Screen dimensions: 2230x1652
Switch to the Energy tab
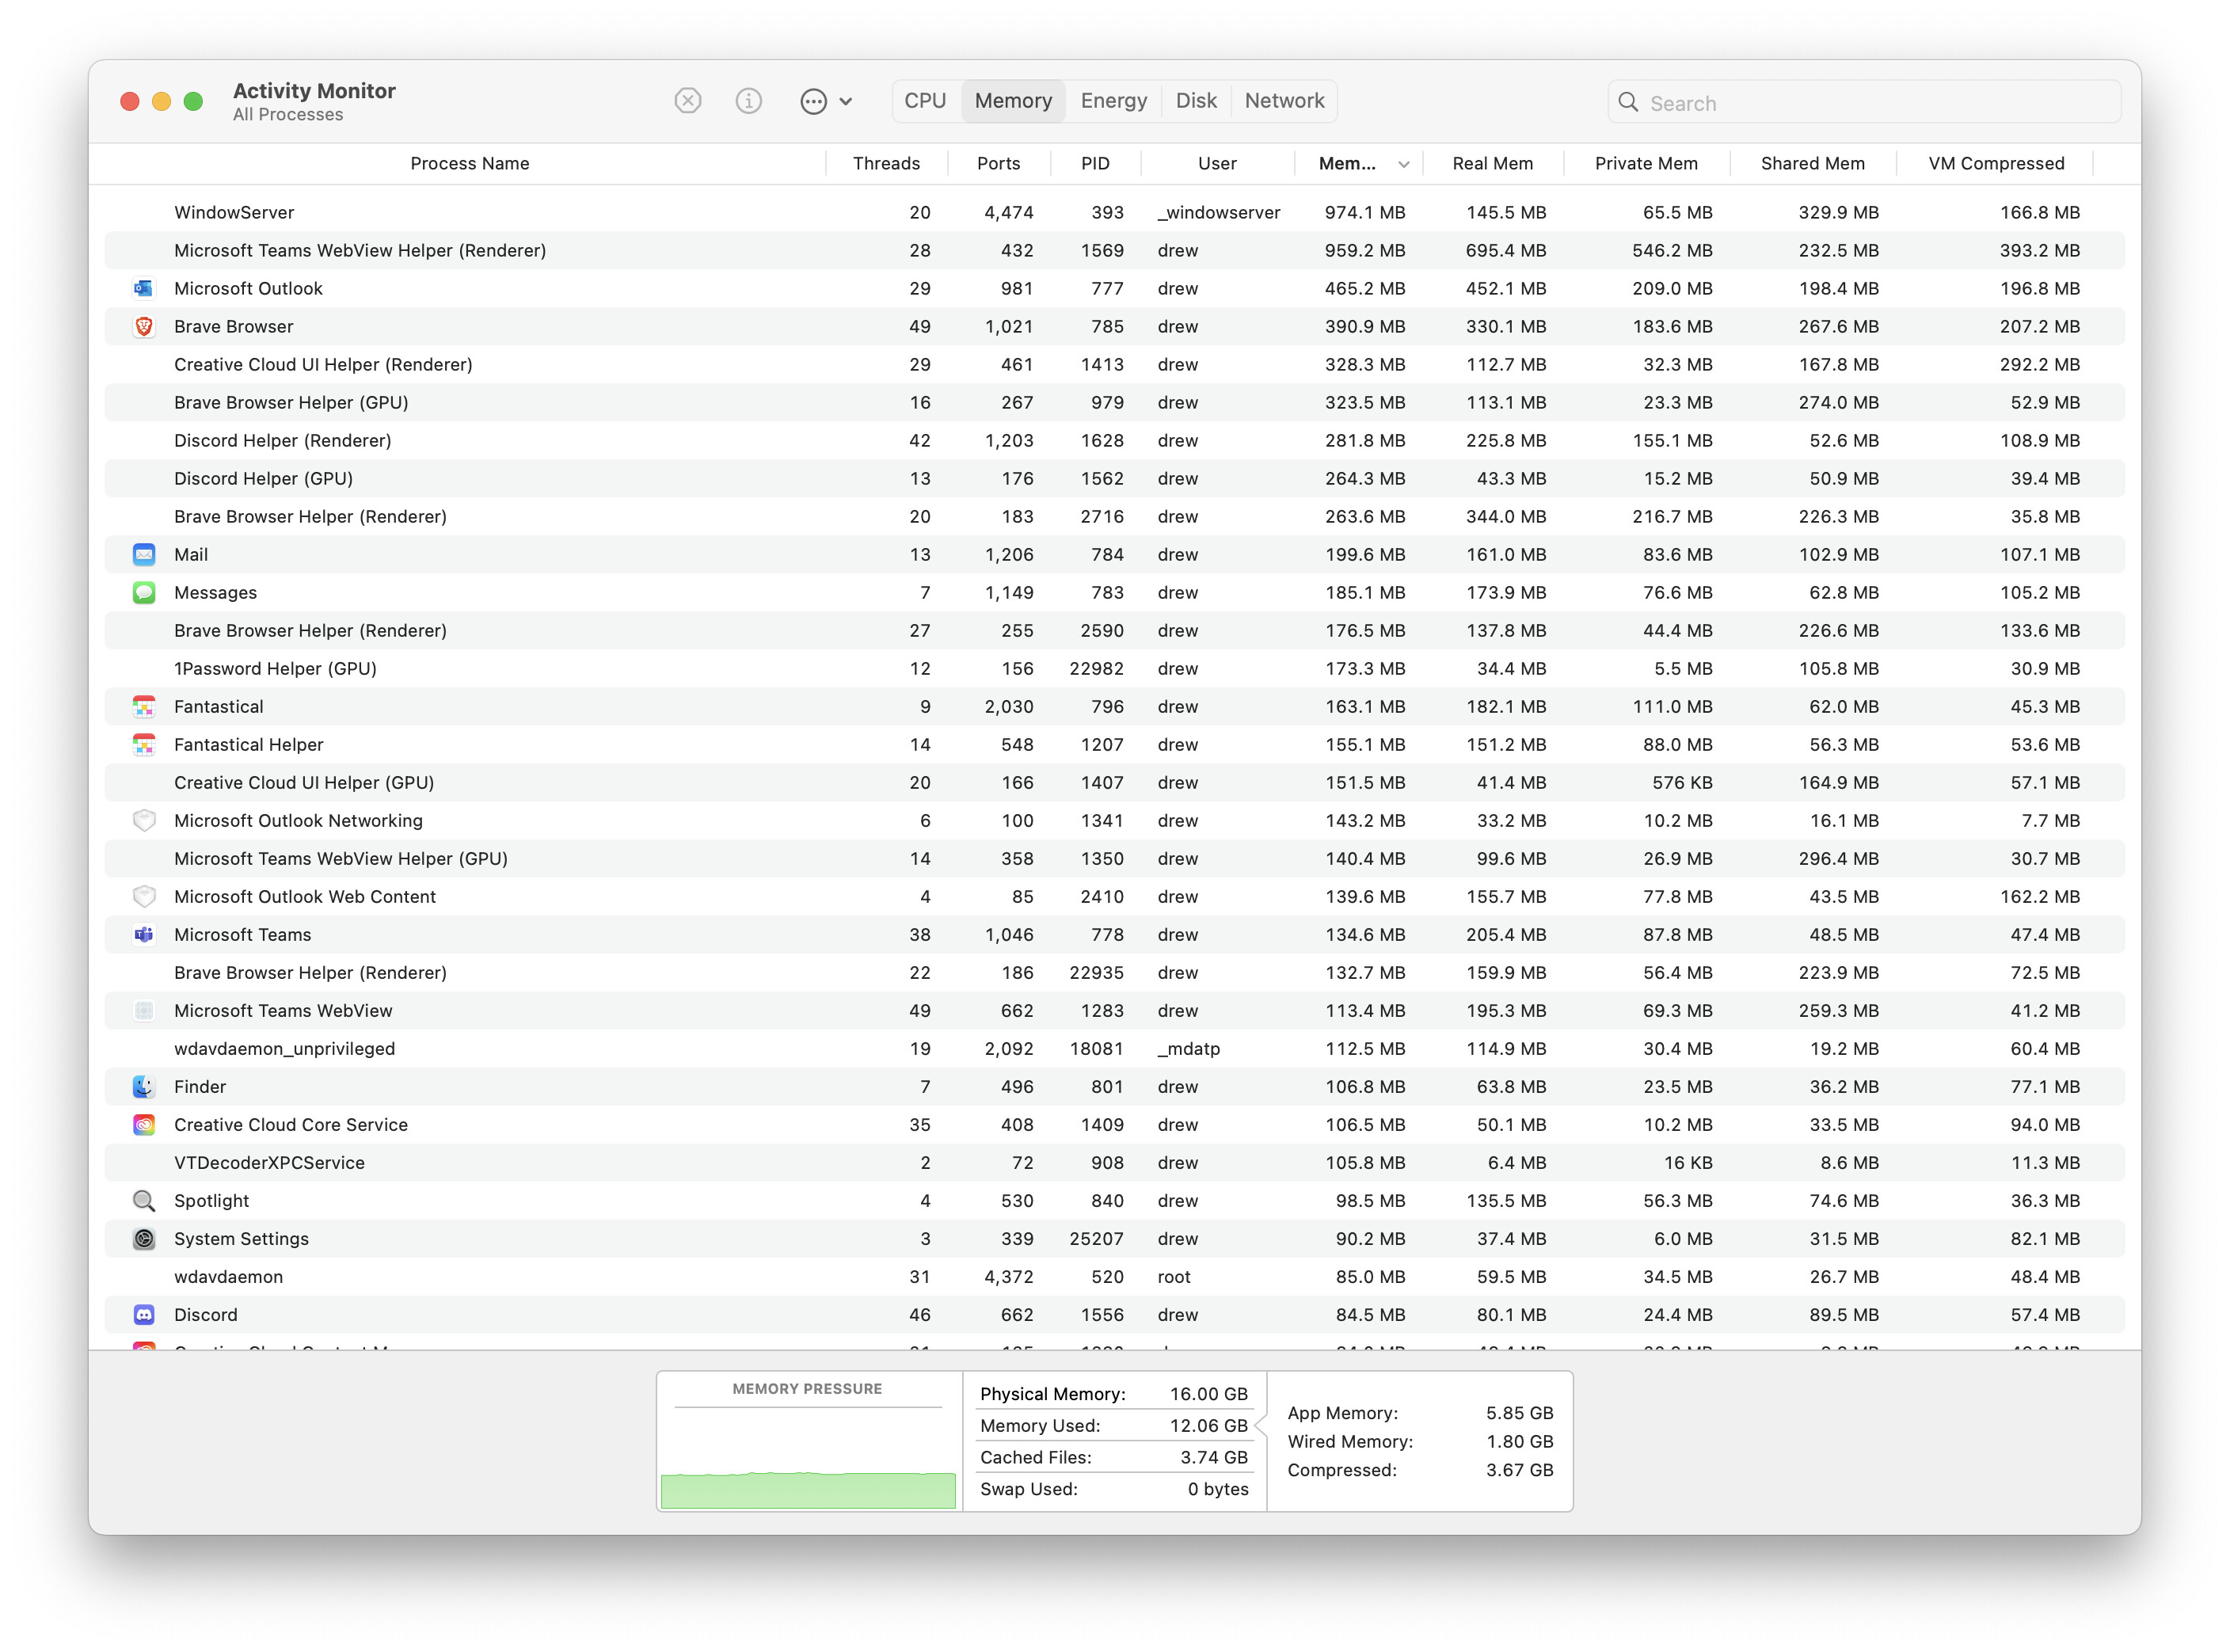click(x=1113, y=101)
